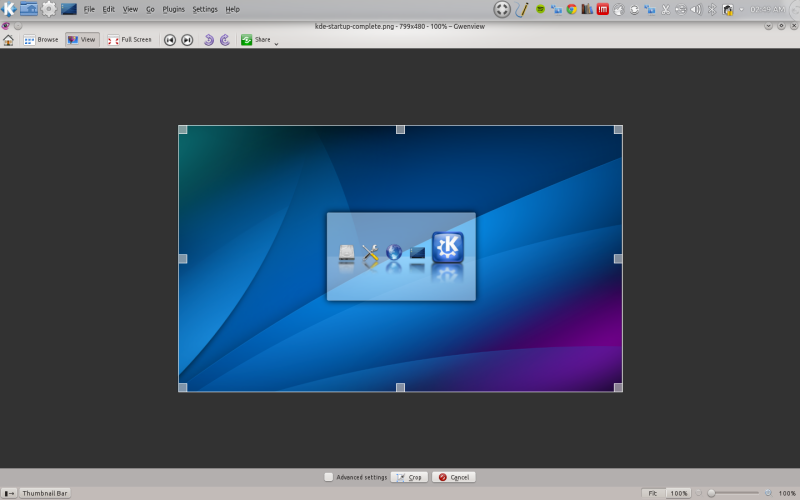Launch system settings gear icon
This screenshot has width=800, height=500.
pos(48,9)
